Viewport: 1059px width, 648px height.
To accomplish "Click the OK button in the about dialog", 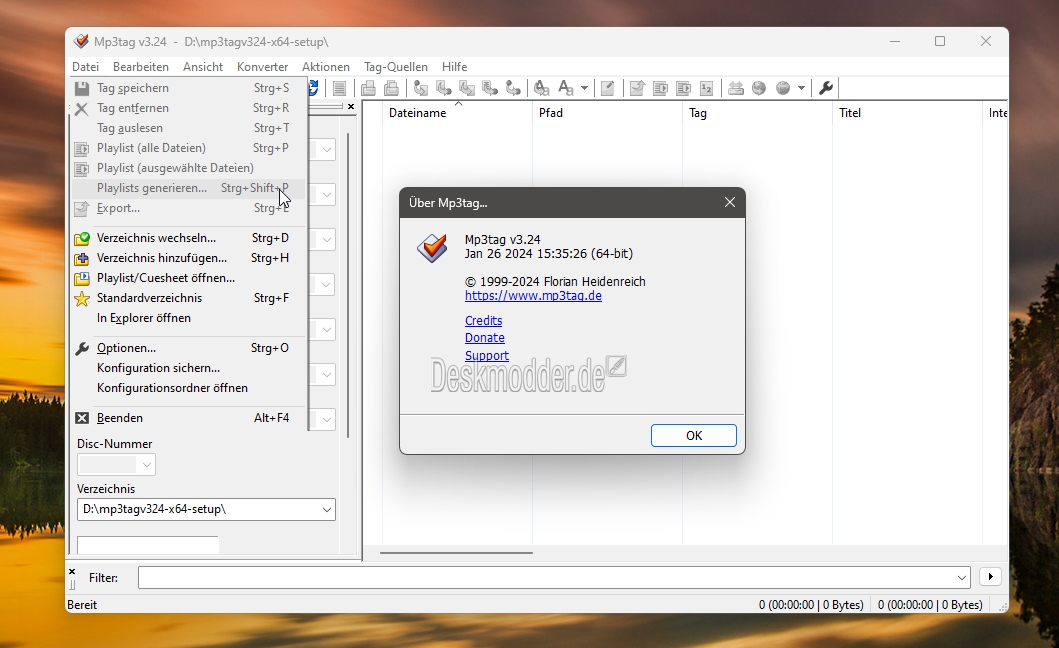I will [694, 436].
